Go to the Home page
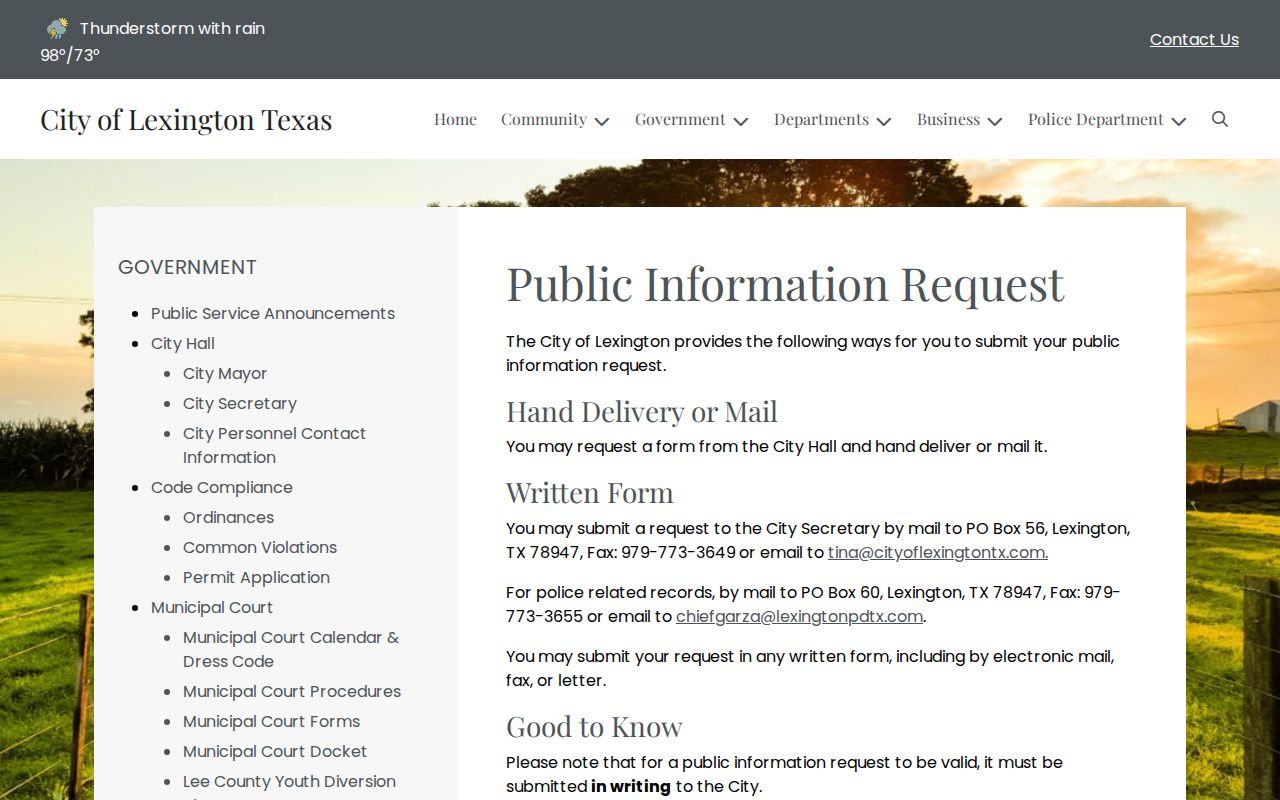The height and width of the screenshot is (800, 1280). [455, 119]
